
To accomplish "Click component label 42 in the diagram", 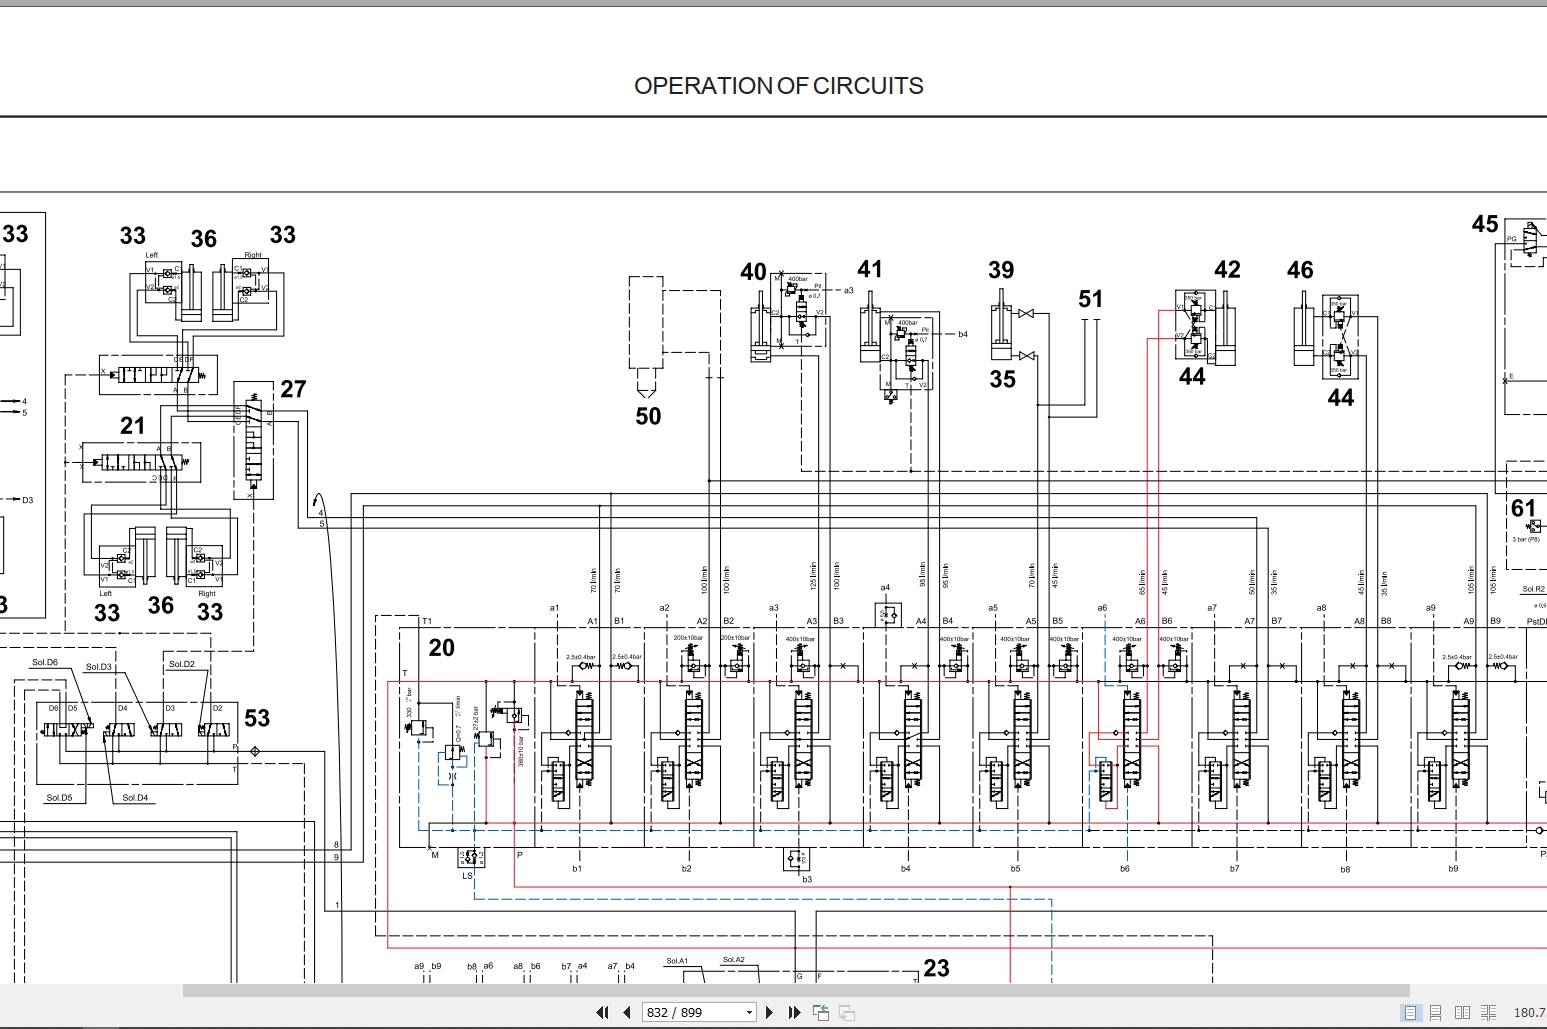I will point(1227,270).
